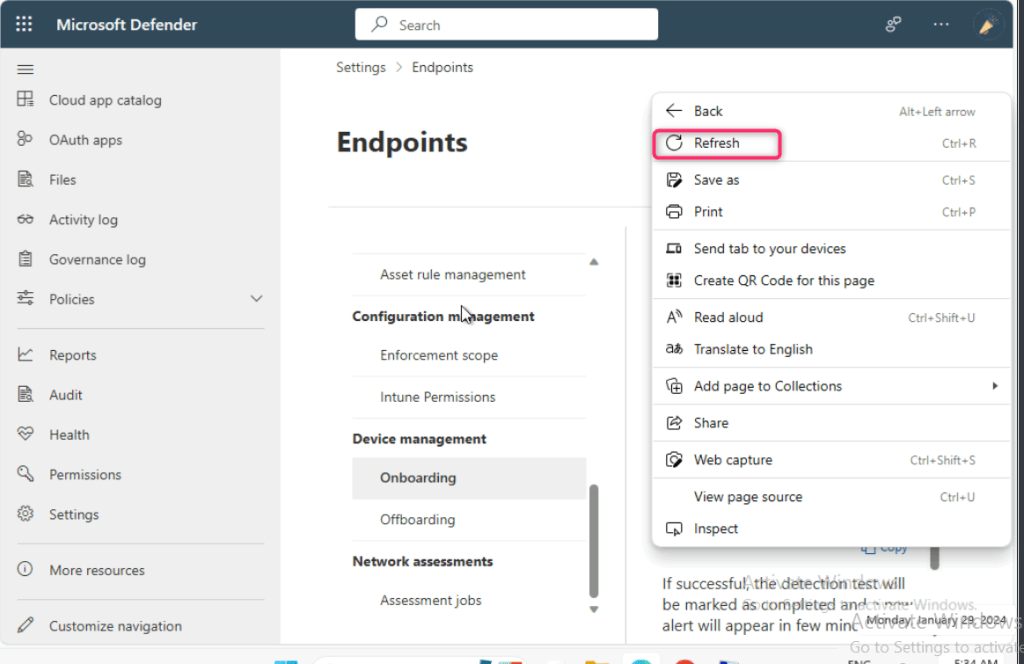Open Offboarding under Device management
This screenshot has width=1024, height=664.
pyautogui.click(x=417, y=519)
